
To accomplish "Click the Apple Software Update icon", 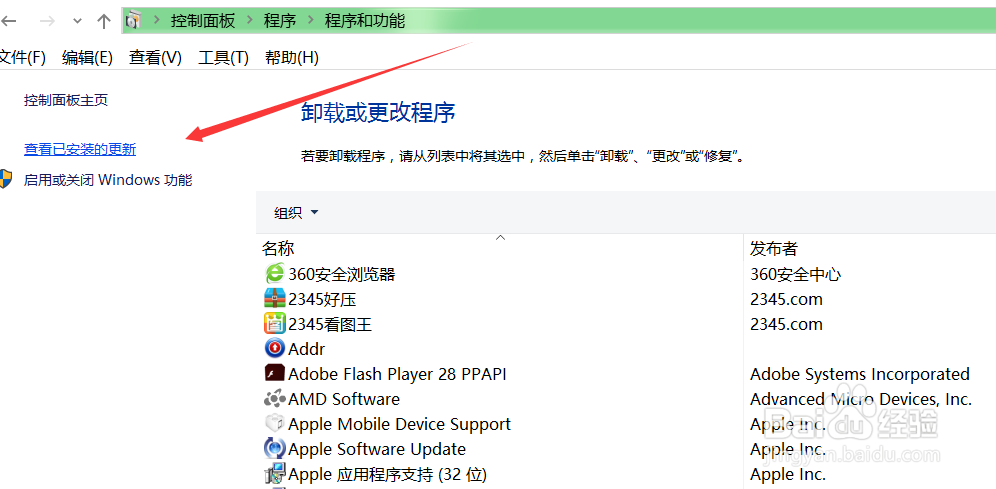I will coord(274,449).
